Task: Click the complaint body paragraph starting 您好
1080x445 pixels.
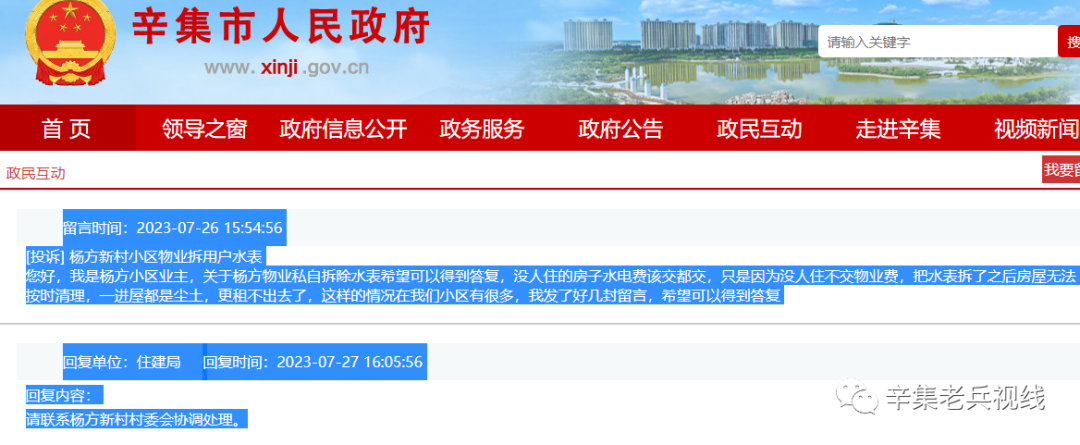Action: [x=550, y=286]
